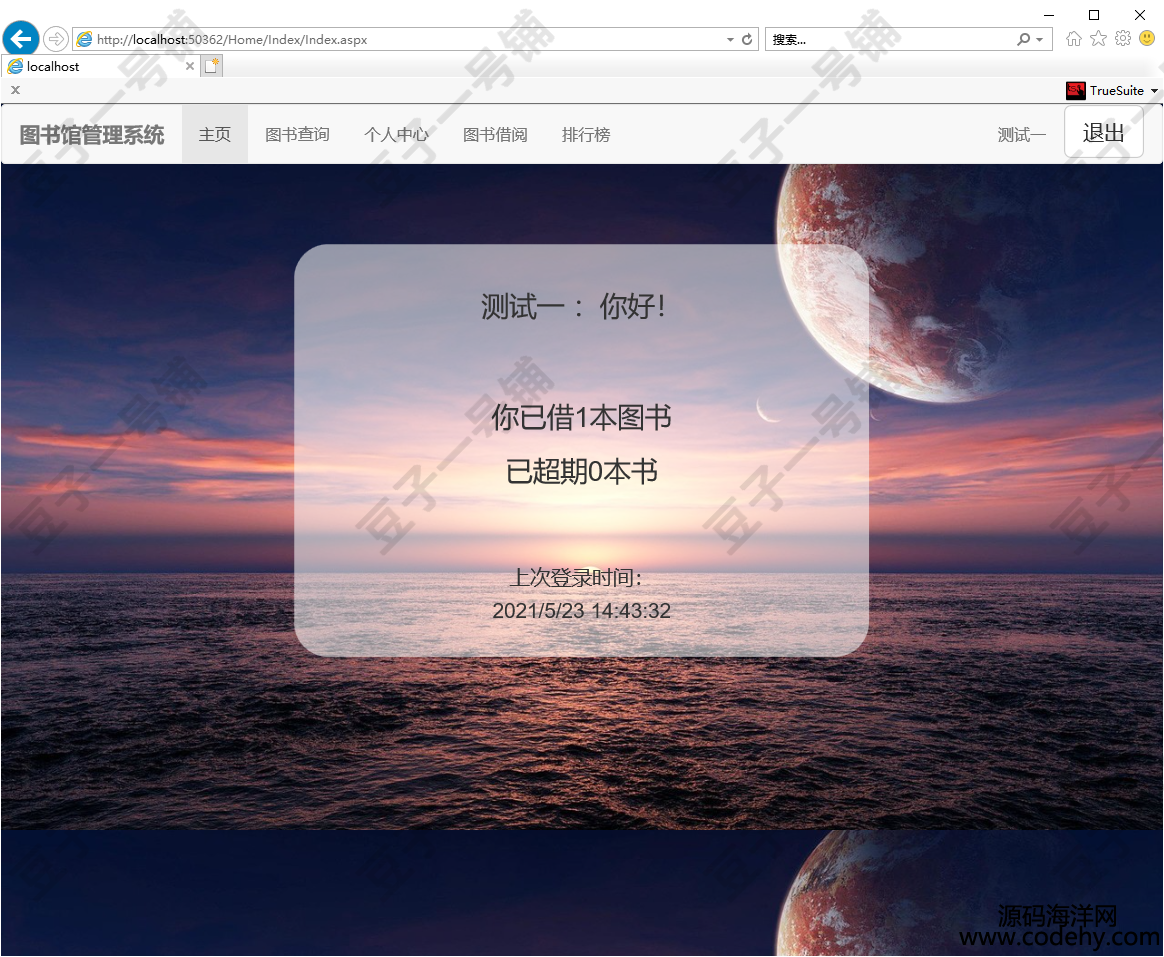Maximize the browser window
Image resolution: width=1164 pixels, height=957 pixels.
point(1093,15)
